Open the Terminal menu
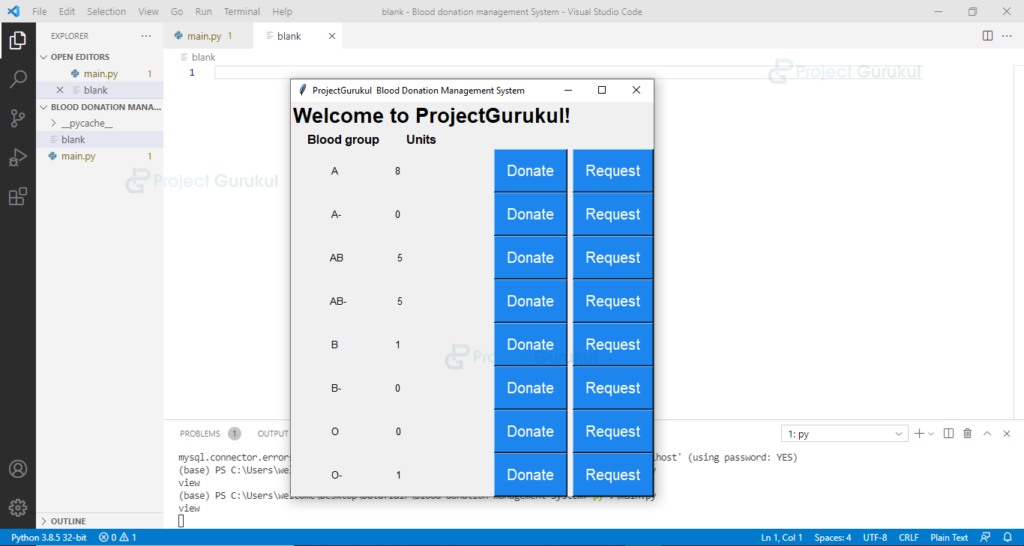This screenshot has height=546, width=1024. pyautogui.click(x=242, y=12)
